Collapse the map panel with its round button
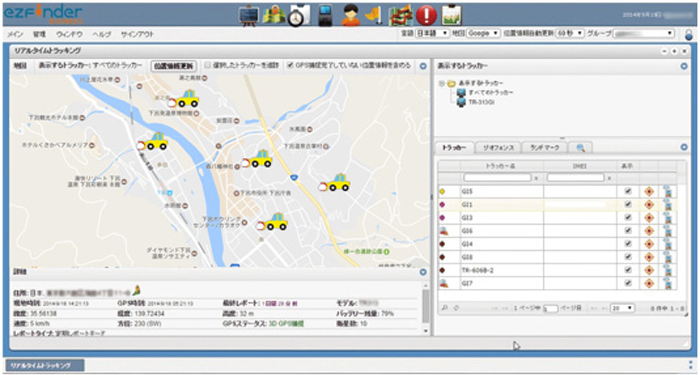Viewport: 700px width, 375px height. 423,66
